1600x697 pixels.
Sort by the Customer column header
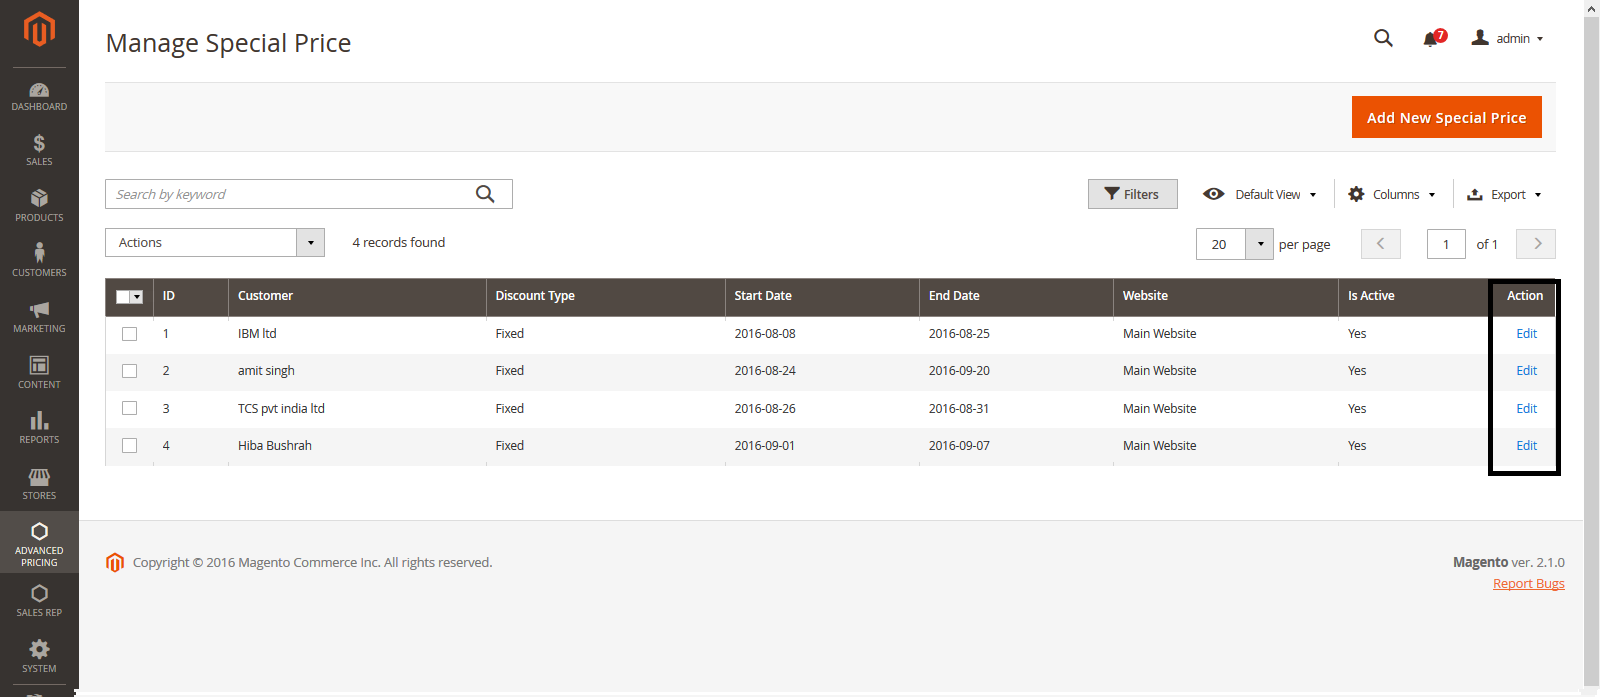(356, 296)
